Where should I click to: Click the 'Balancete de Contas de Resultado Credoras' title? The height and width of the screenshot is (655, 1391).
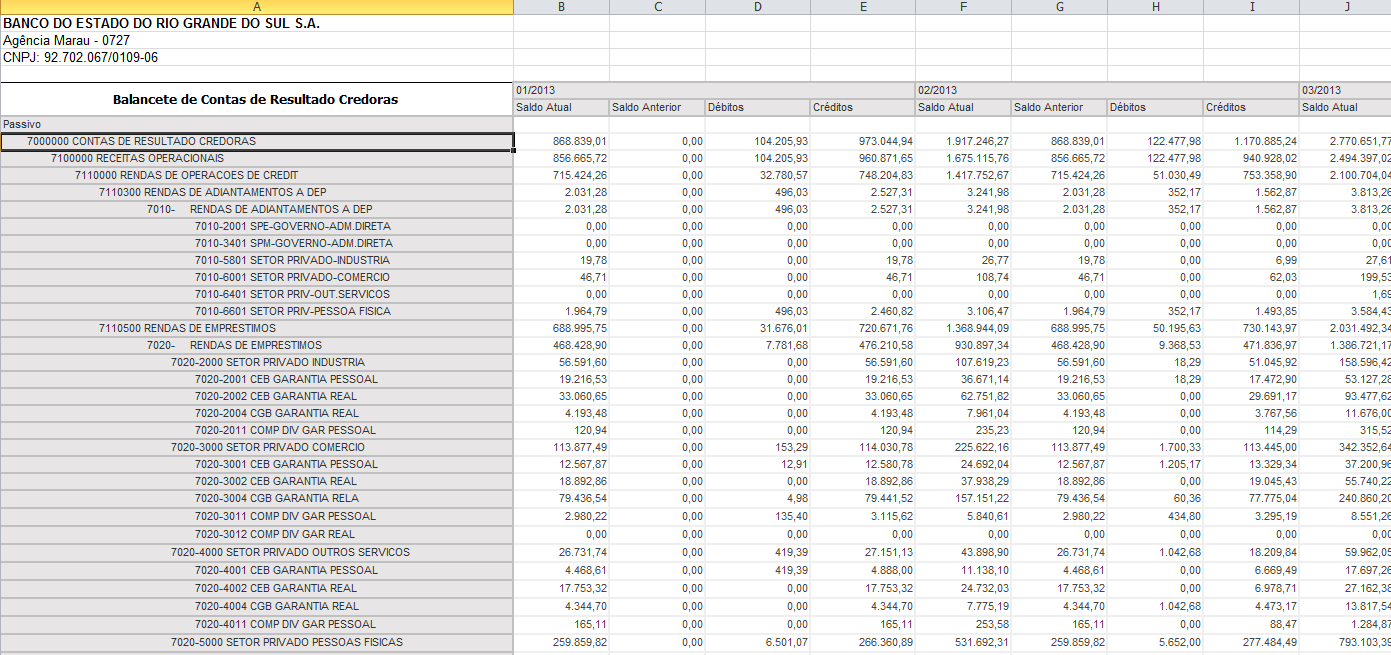point(256,99)
